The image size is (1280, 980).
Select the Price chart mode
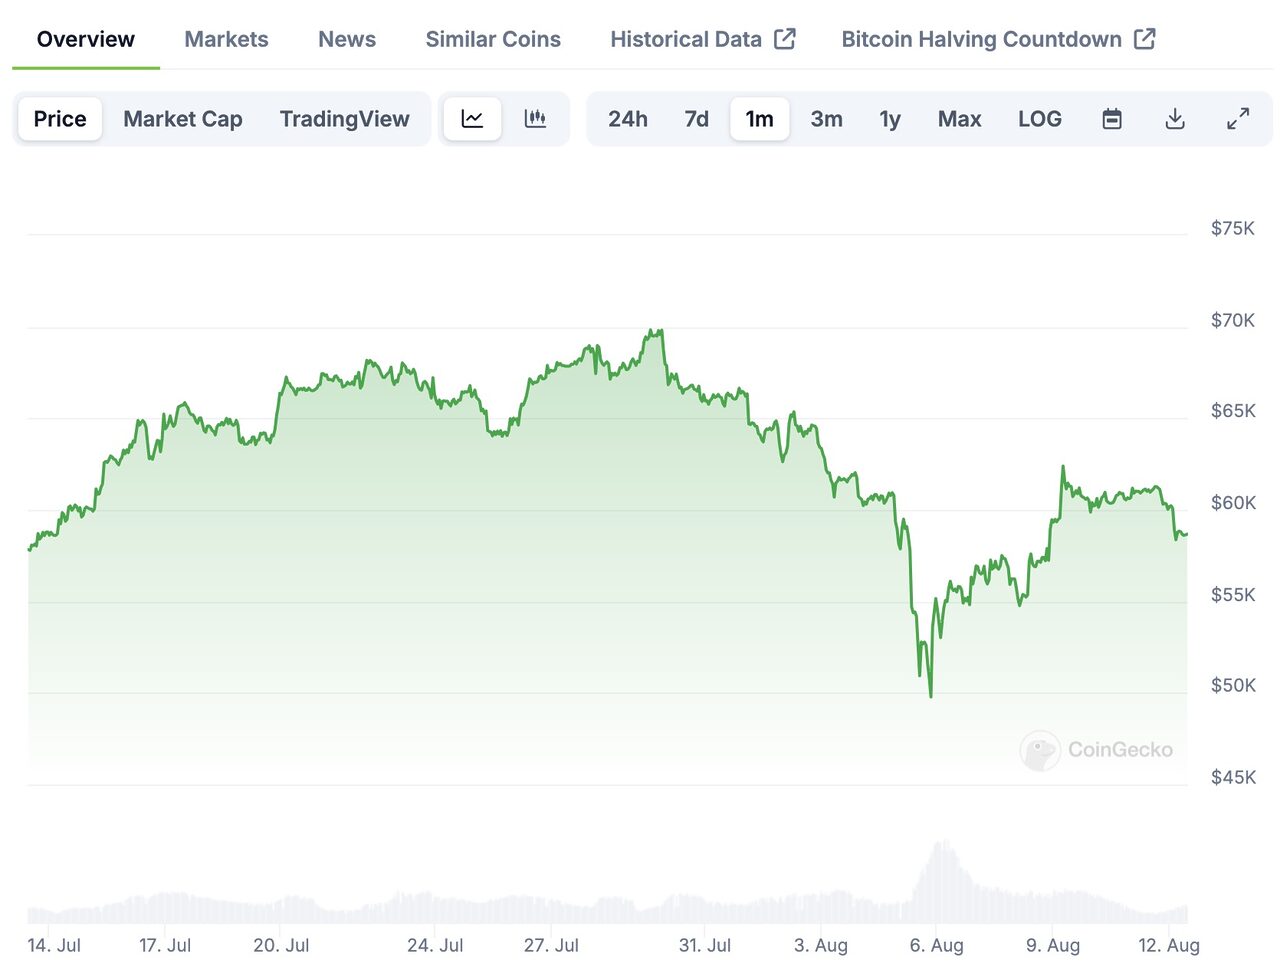click(x=60, y=119)
